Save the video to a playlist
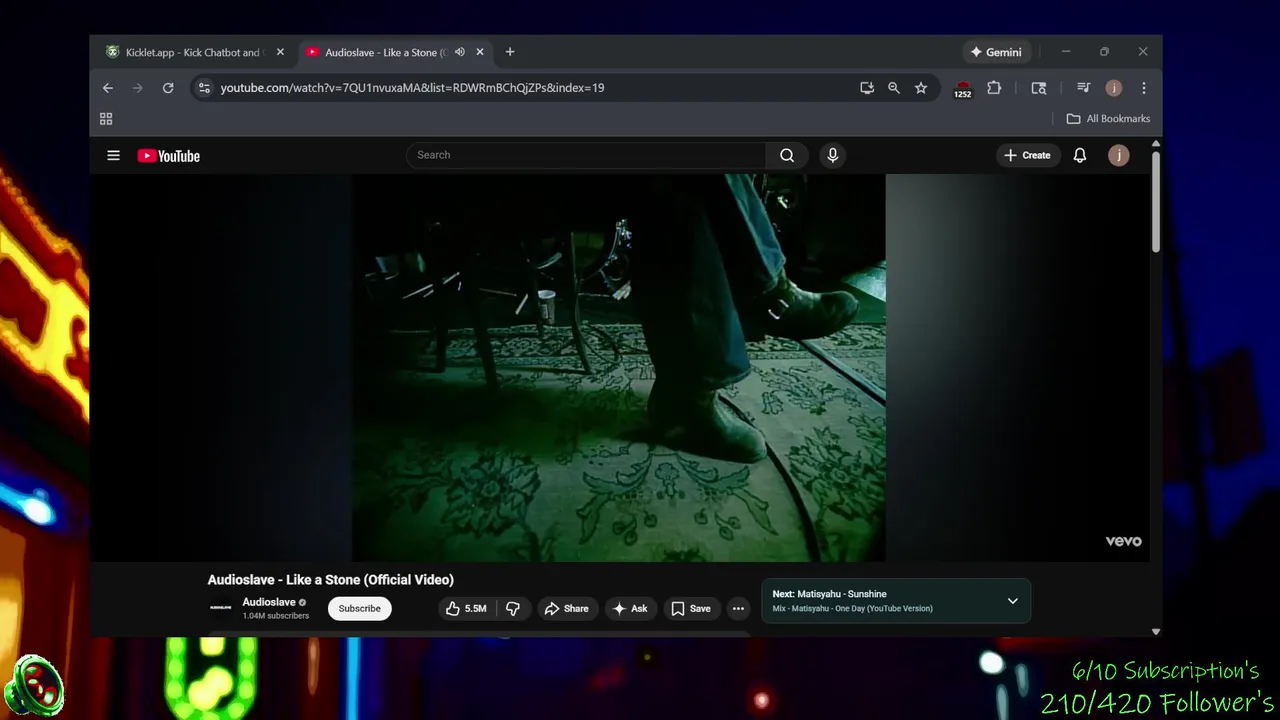This screenshot has height=720, width=1280. point(691,608)
